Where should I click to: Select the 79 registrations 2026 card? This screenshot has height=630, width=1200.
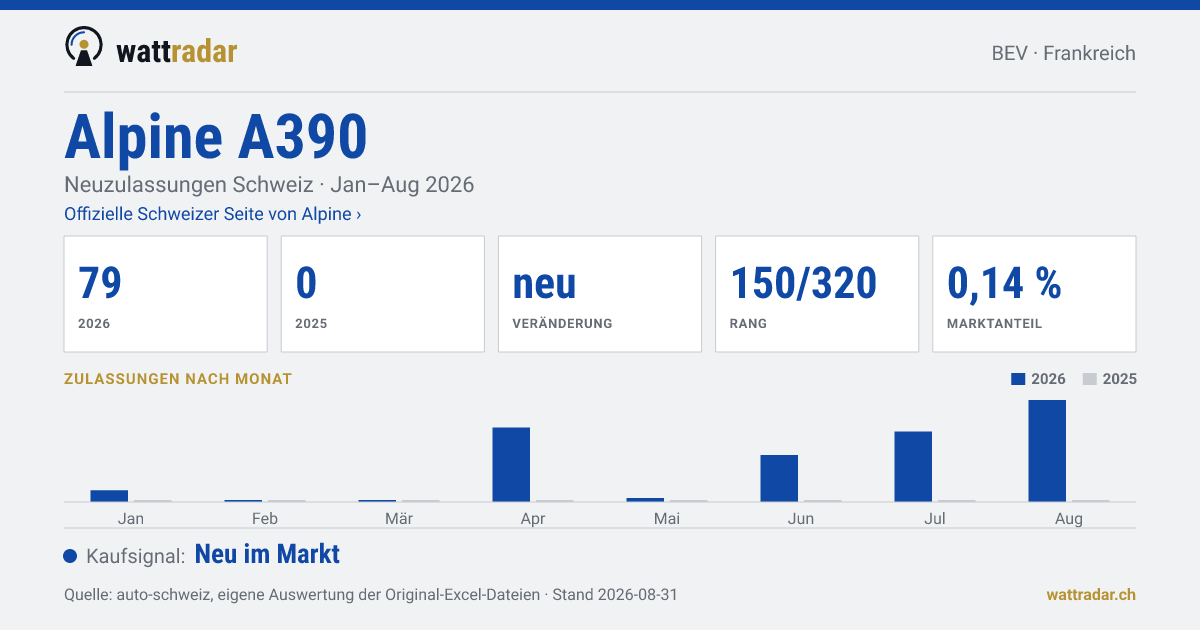tap(166, 294)
